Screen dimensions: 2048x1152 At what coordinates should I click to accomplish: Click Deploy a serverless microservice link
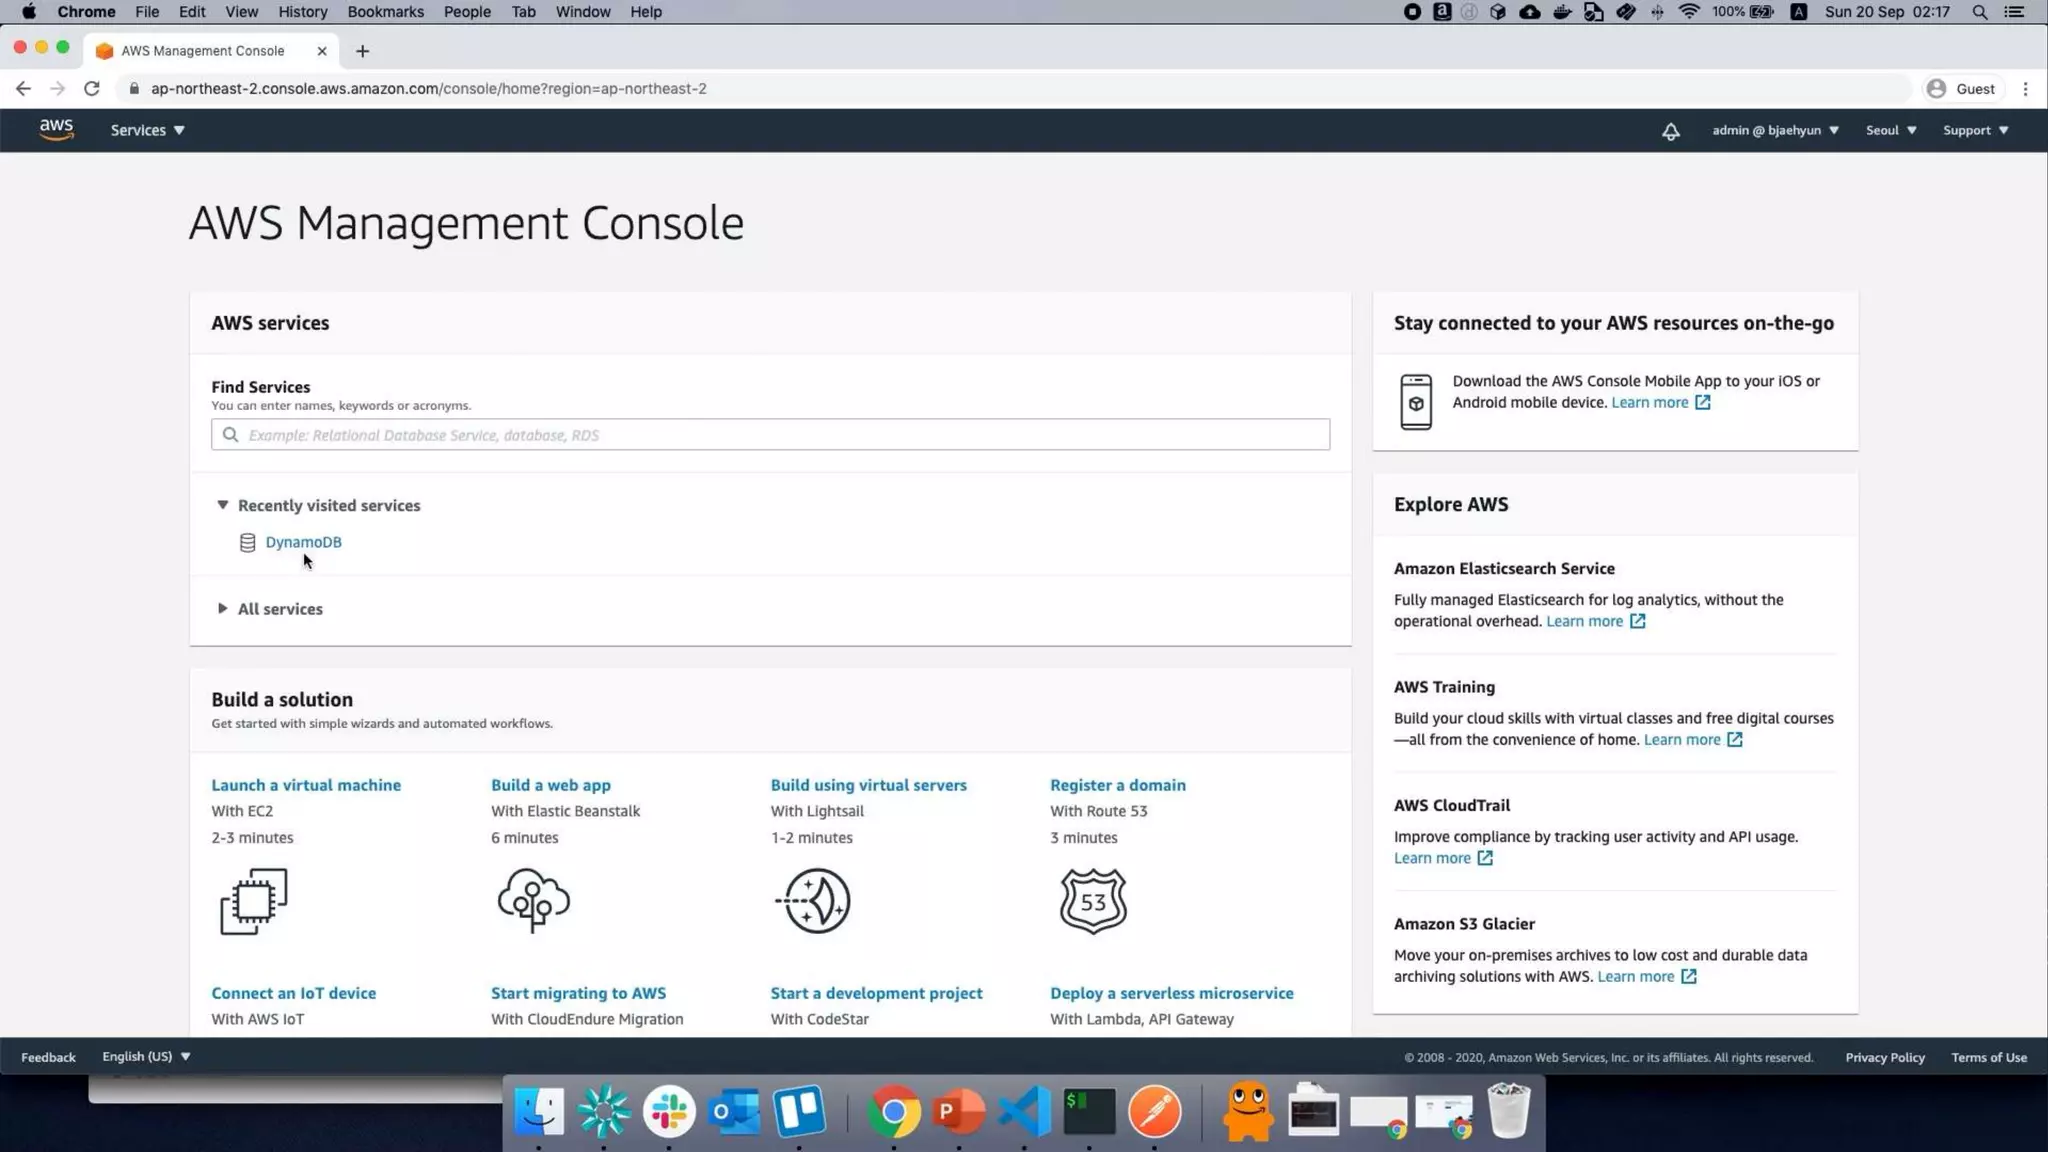coord(1172,993)
